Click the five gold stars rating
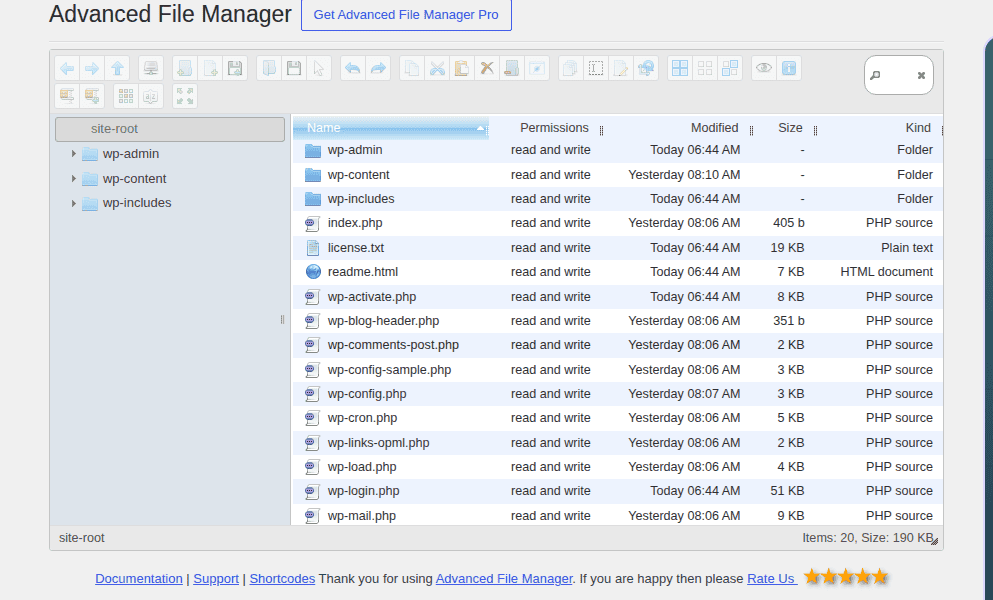993x600 pixels. tap(845, 577)
